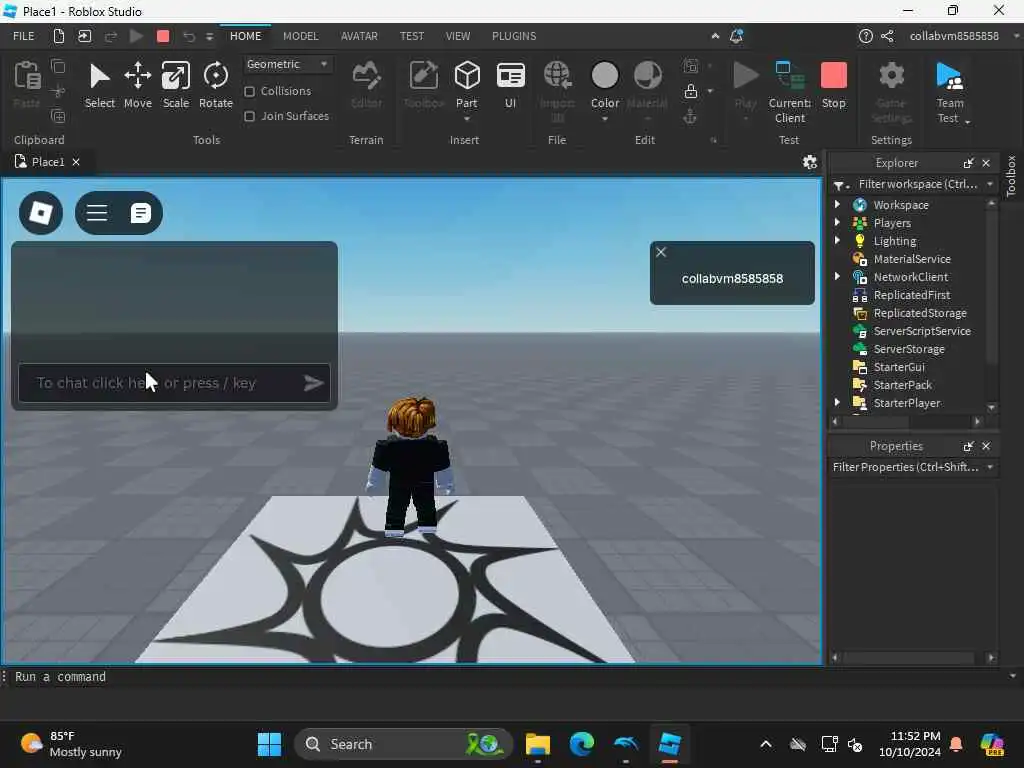
Task: Close the Place1 document tab
Action: click(76, 162)
